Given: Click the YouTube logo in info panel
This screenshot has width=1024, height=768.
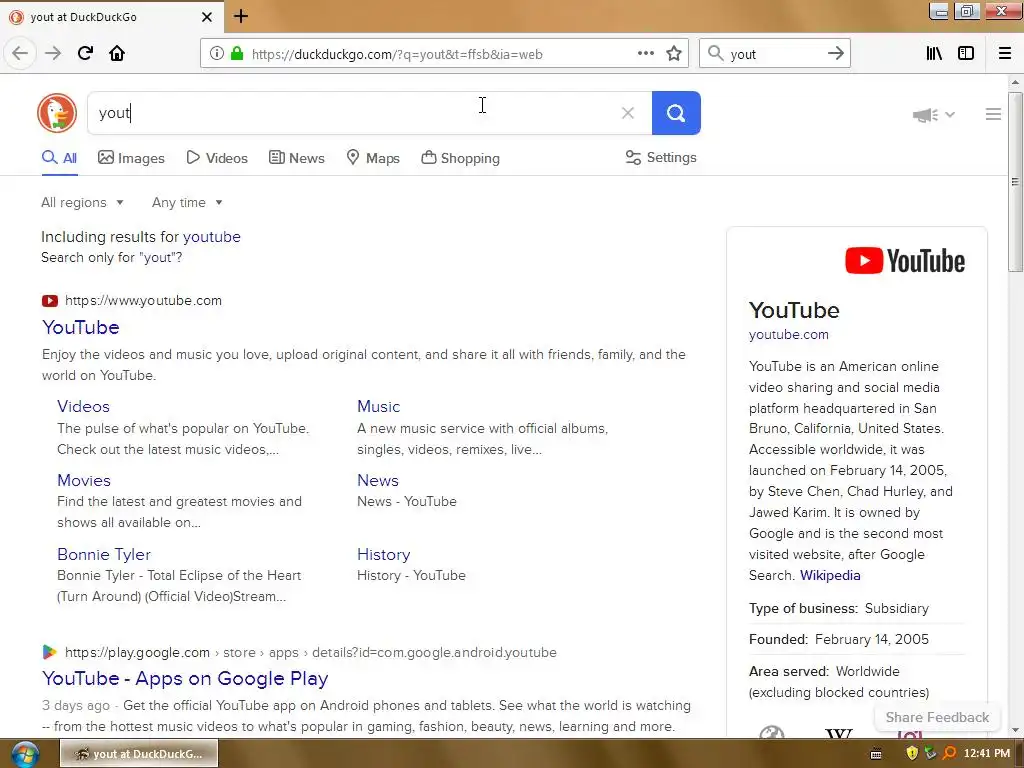Looking at the screenshot, I should click(904, 261).
